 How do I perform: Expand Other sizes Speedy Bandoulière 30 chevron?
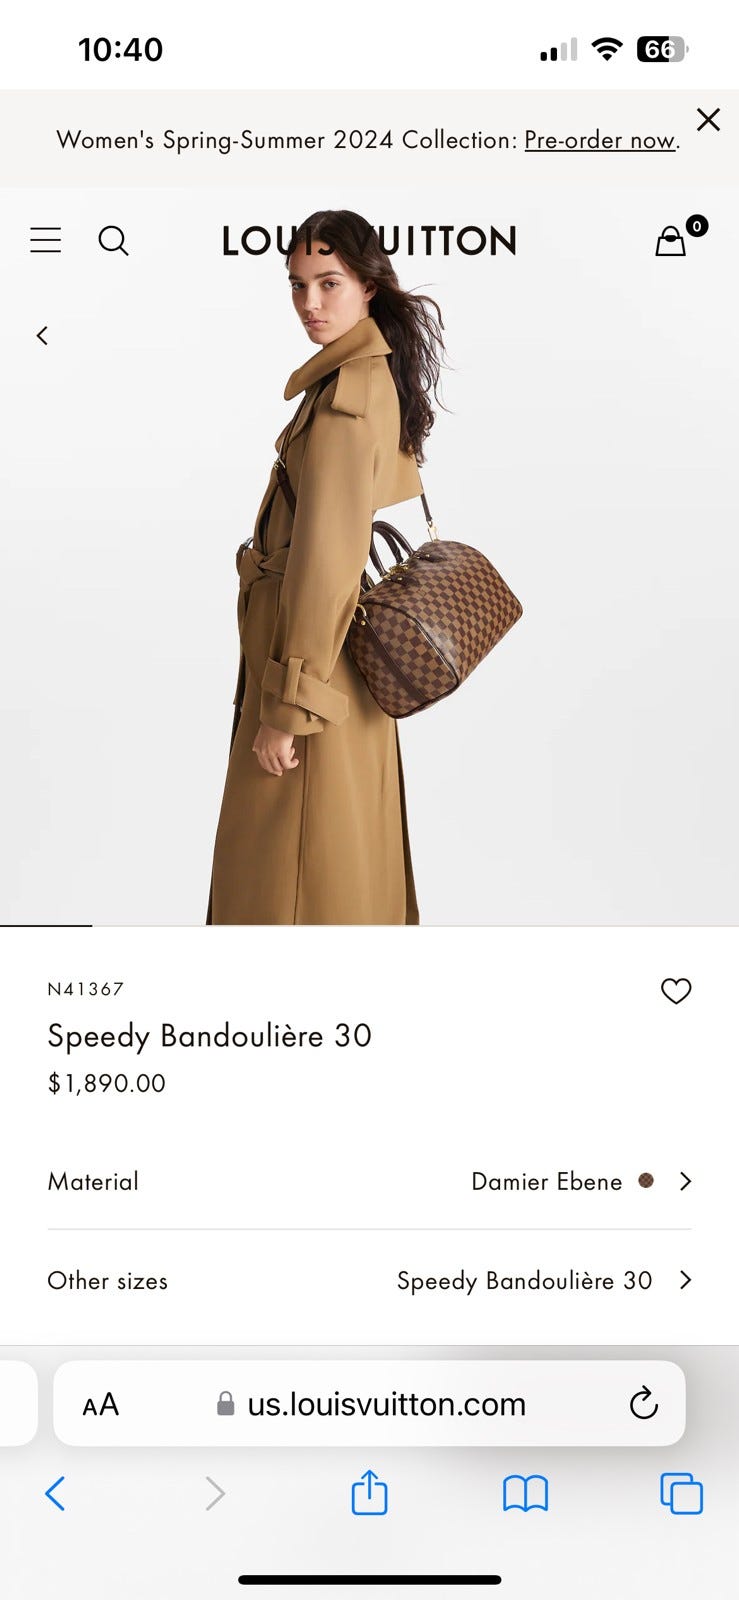pos(686,1280)
